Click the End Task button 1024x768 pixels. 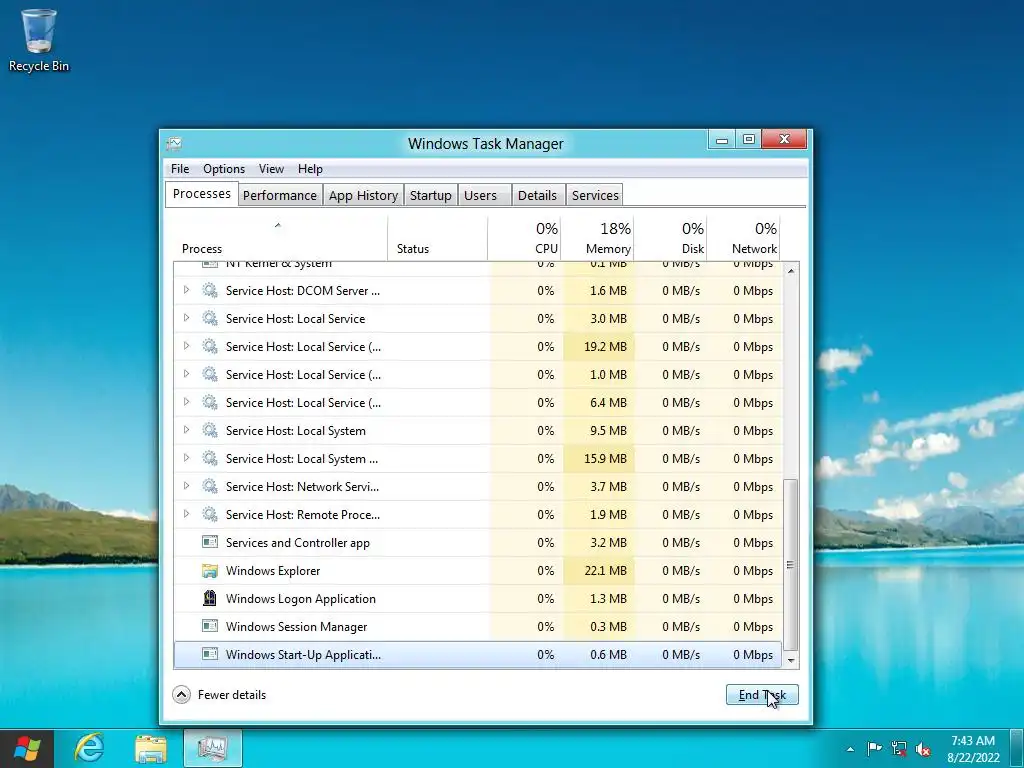(762, 695)
